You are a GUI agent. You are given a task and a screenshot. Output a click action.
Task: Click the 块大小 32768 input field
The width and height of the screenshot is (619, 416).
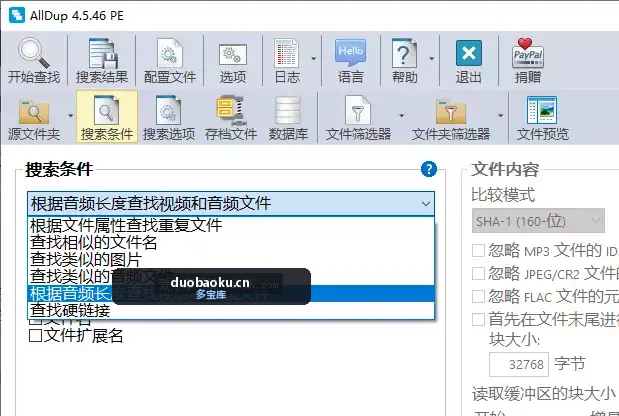click(519, 364)
